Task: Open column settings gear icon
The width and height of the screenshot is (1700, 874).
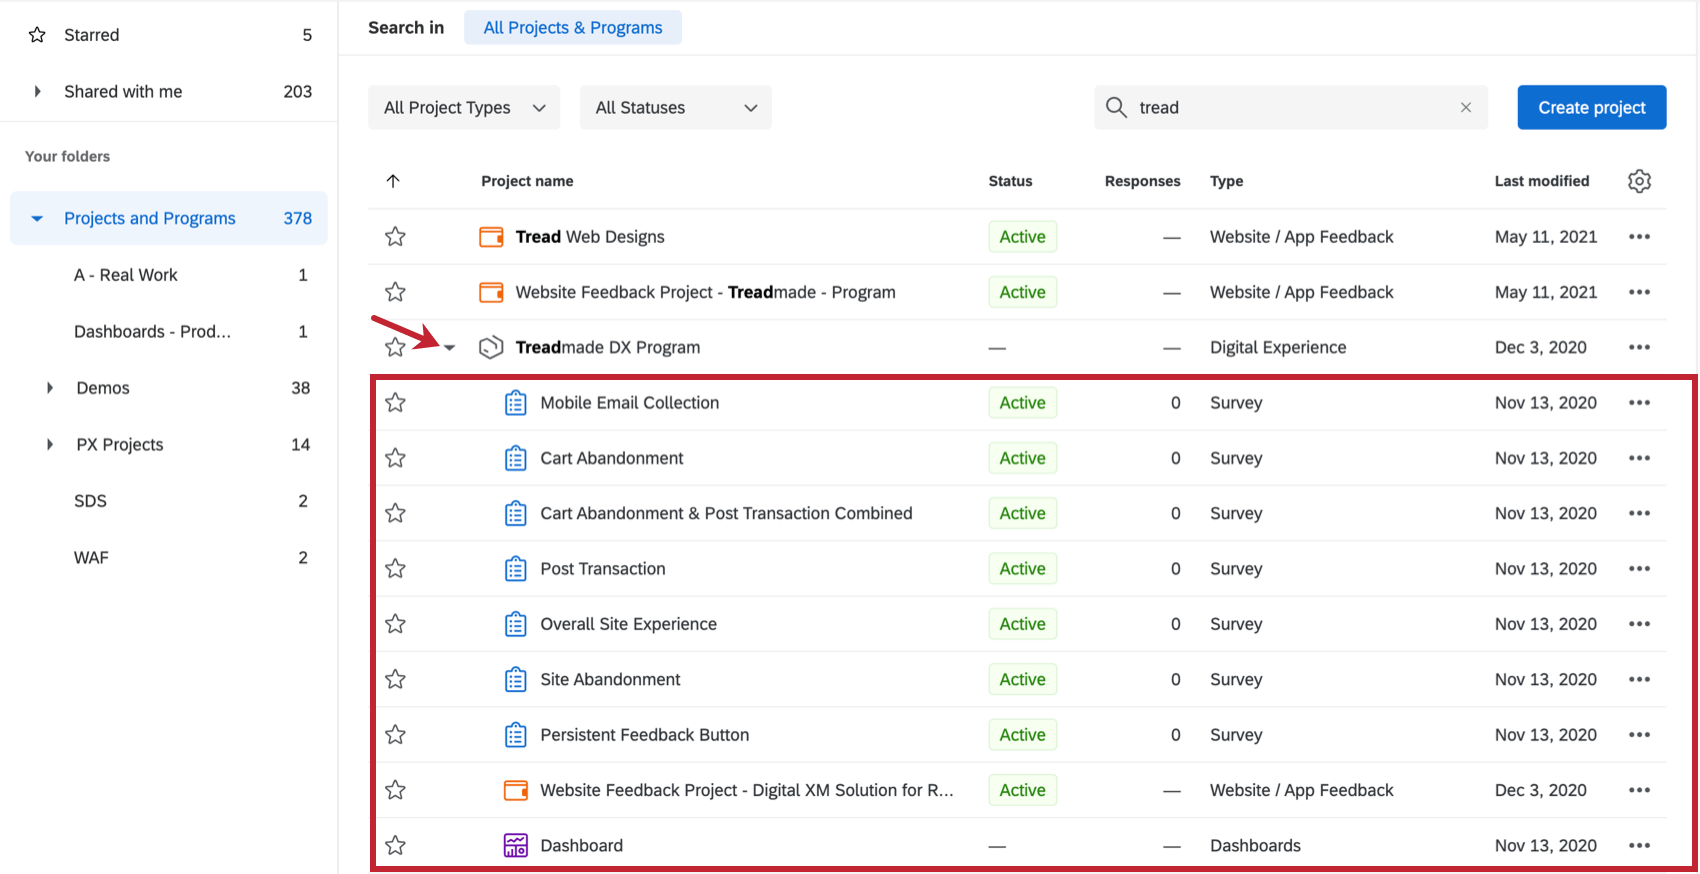Action: tap(1639, 181)
